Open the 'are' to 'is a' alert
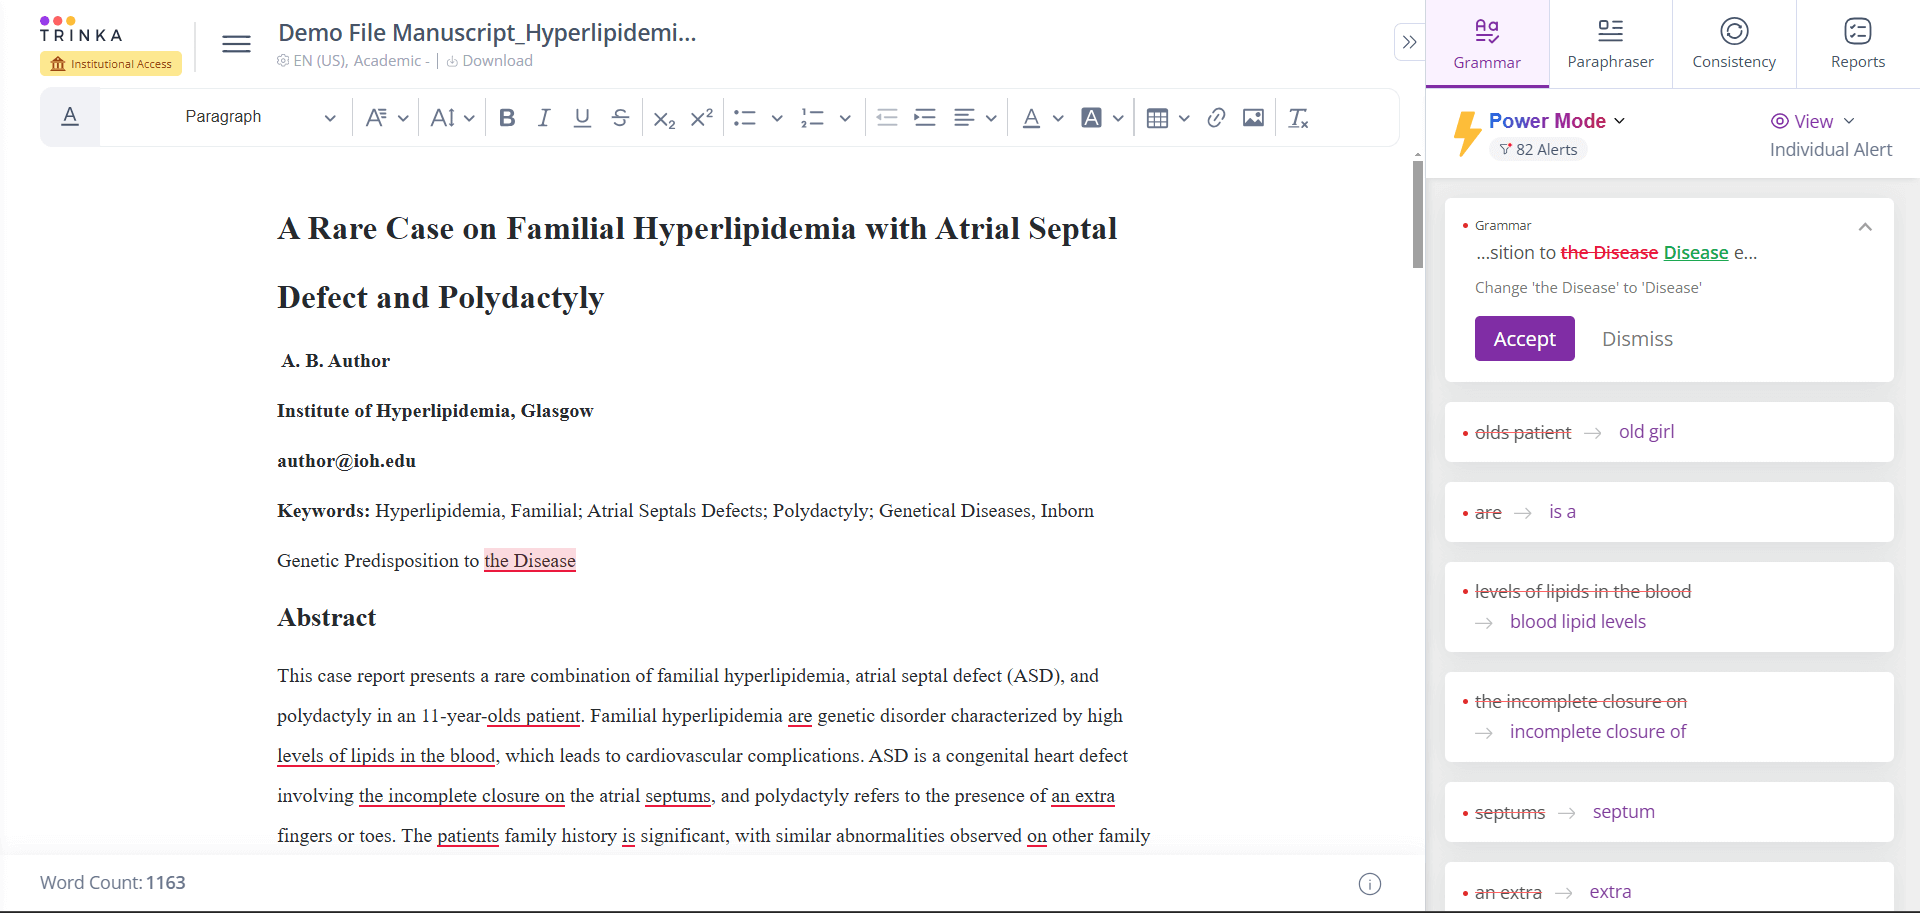The width and height of the screenshot is (1920, 913). pyautogui.click(x=1669, y=512)
